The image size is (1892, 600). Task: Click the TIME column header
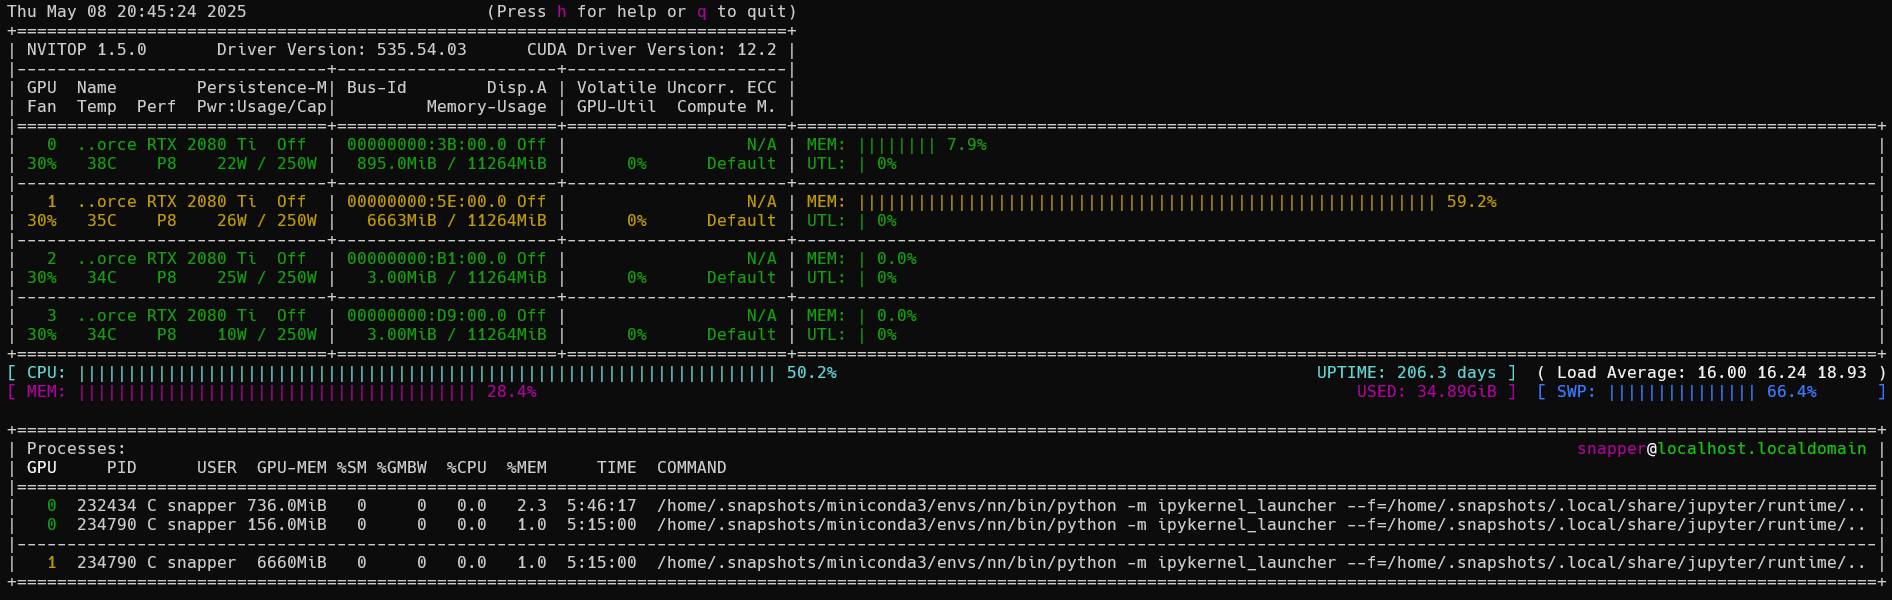pyautogui.click(x=616, y=468)
